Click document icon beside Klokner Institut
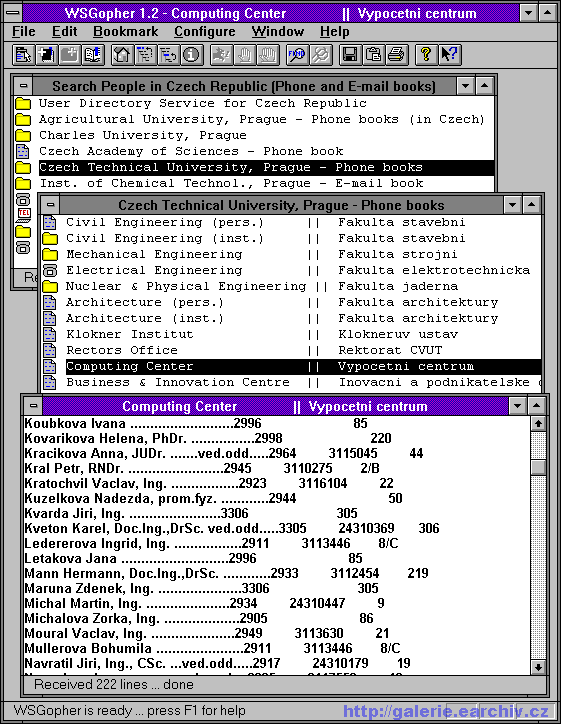Viewport: 561px width, 724px height. click(x=49, y=334)
